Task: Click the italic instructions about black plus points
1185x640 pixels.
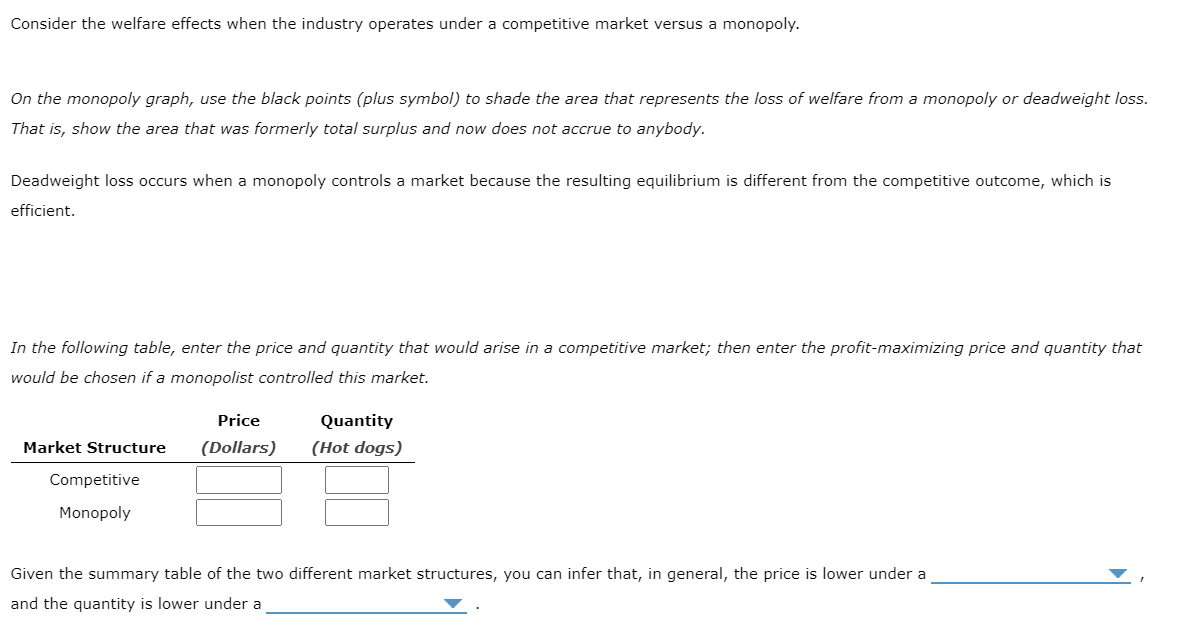Action: (578, 98)
